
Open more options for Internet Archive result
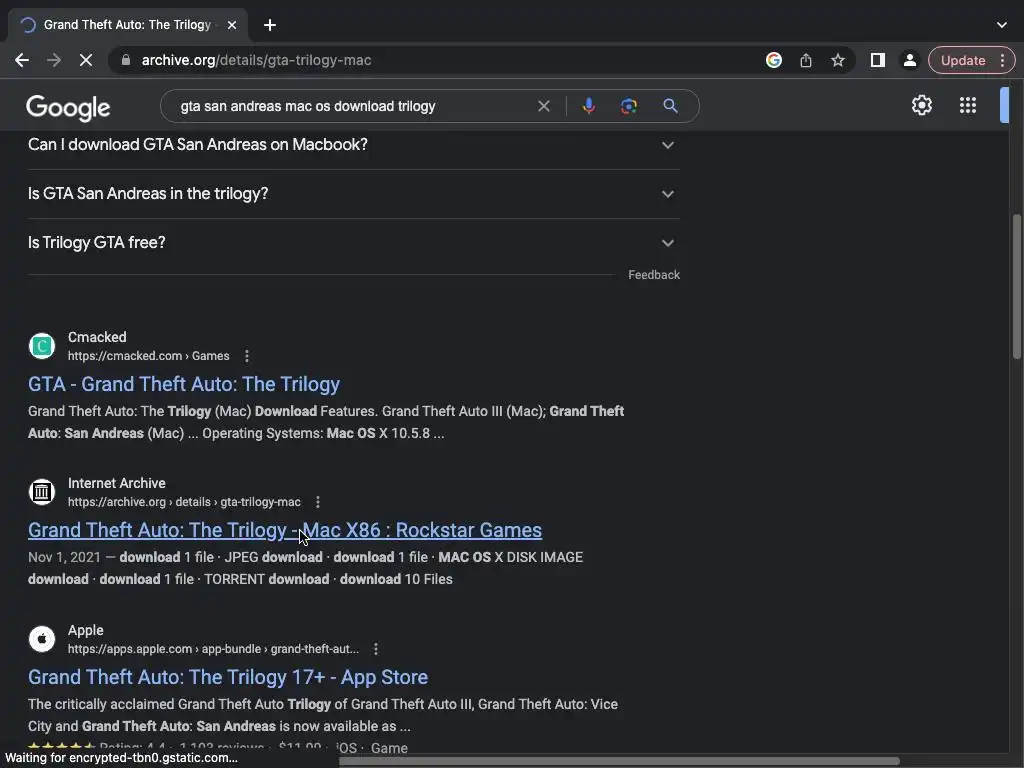coord(317,502)
